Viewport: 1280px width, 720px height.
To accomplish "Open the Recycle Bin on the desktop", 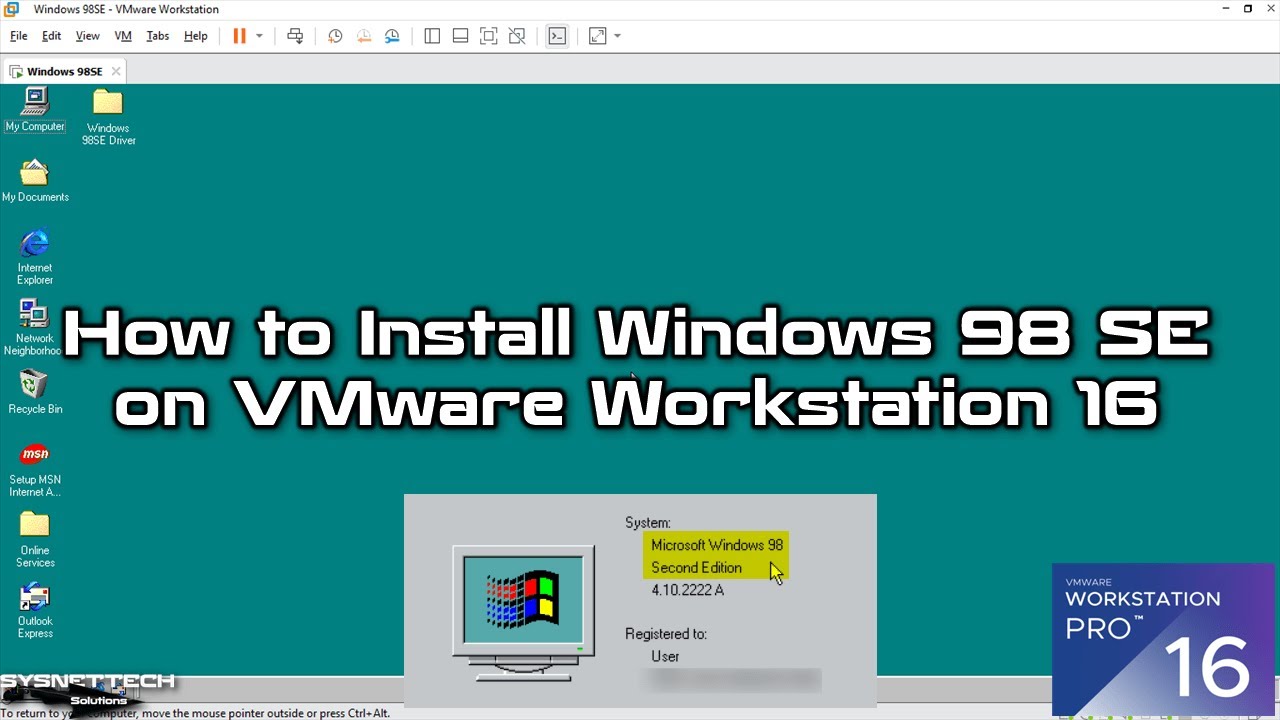I will pyautogui.click(x=35, y=385).
